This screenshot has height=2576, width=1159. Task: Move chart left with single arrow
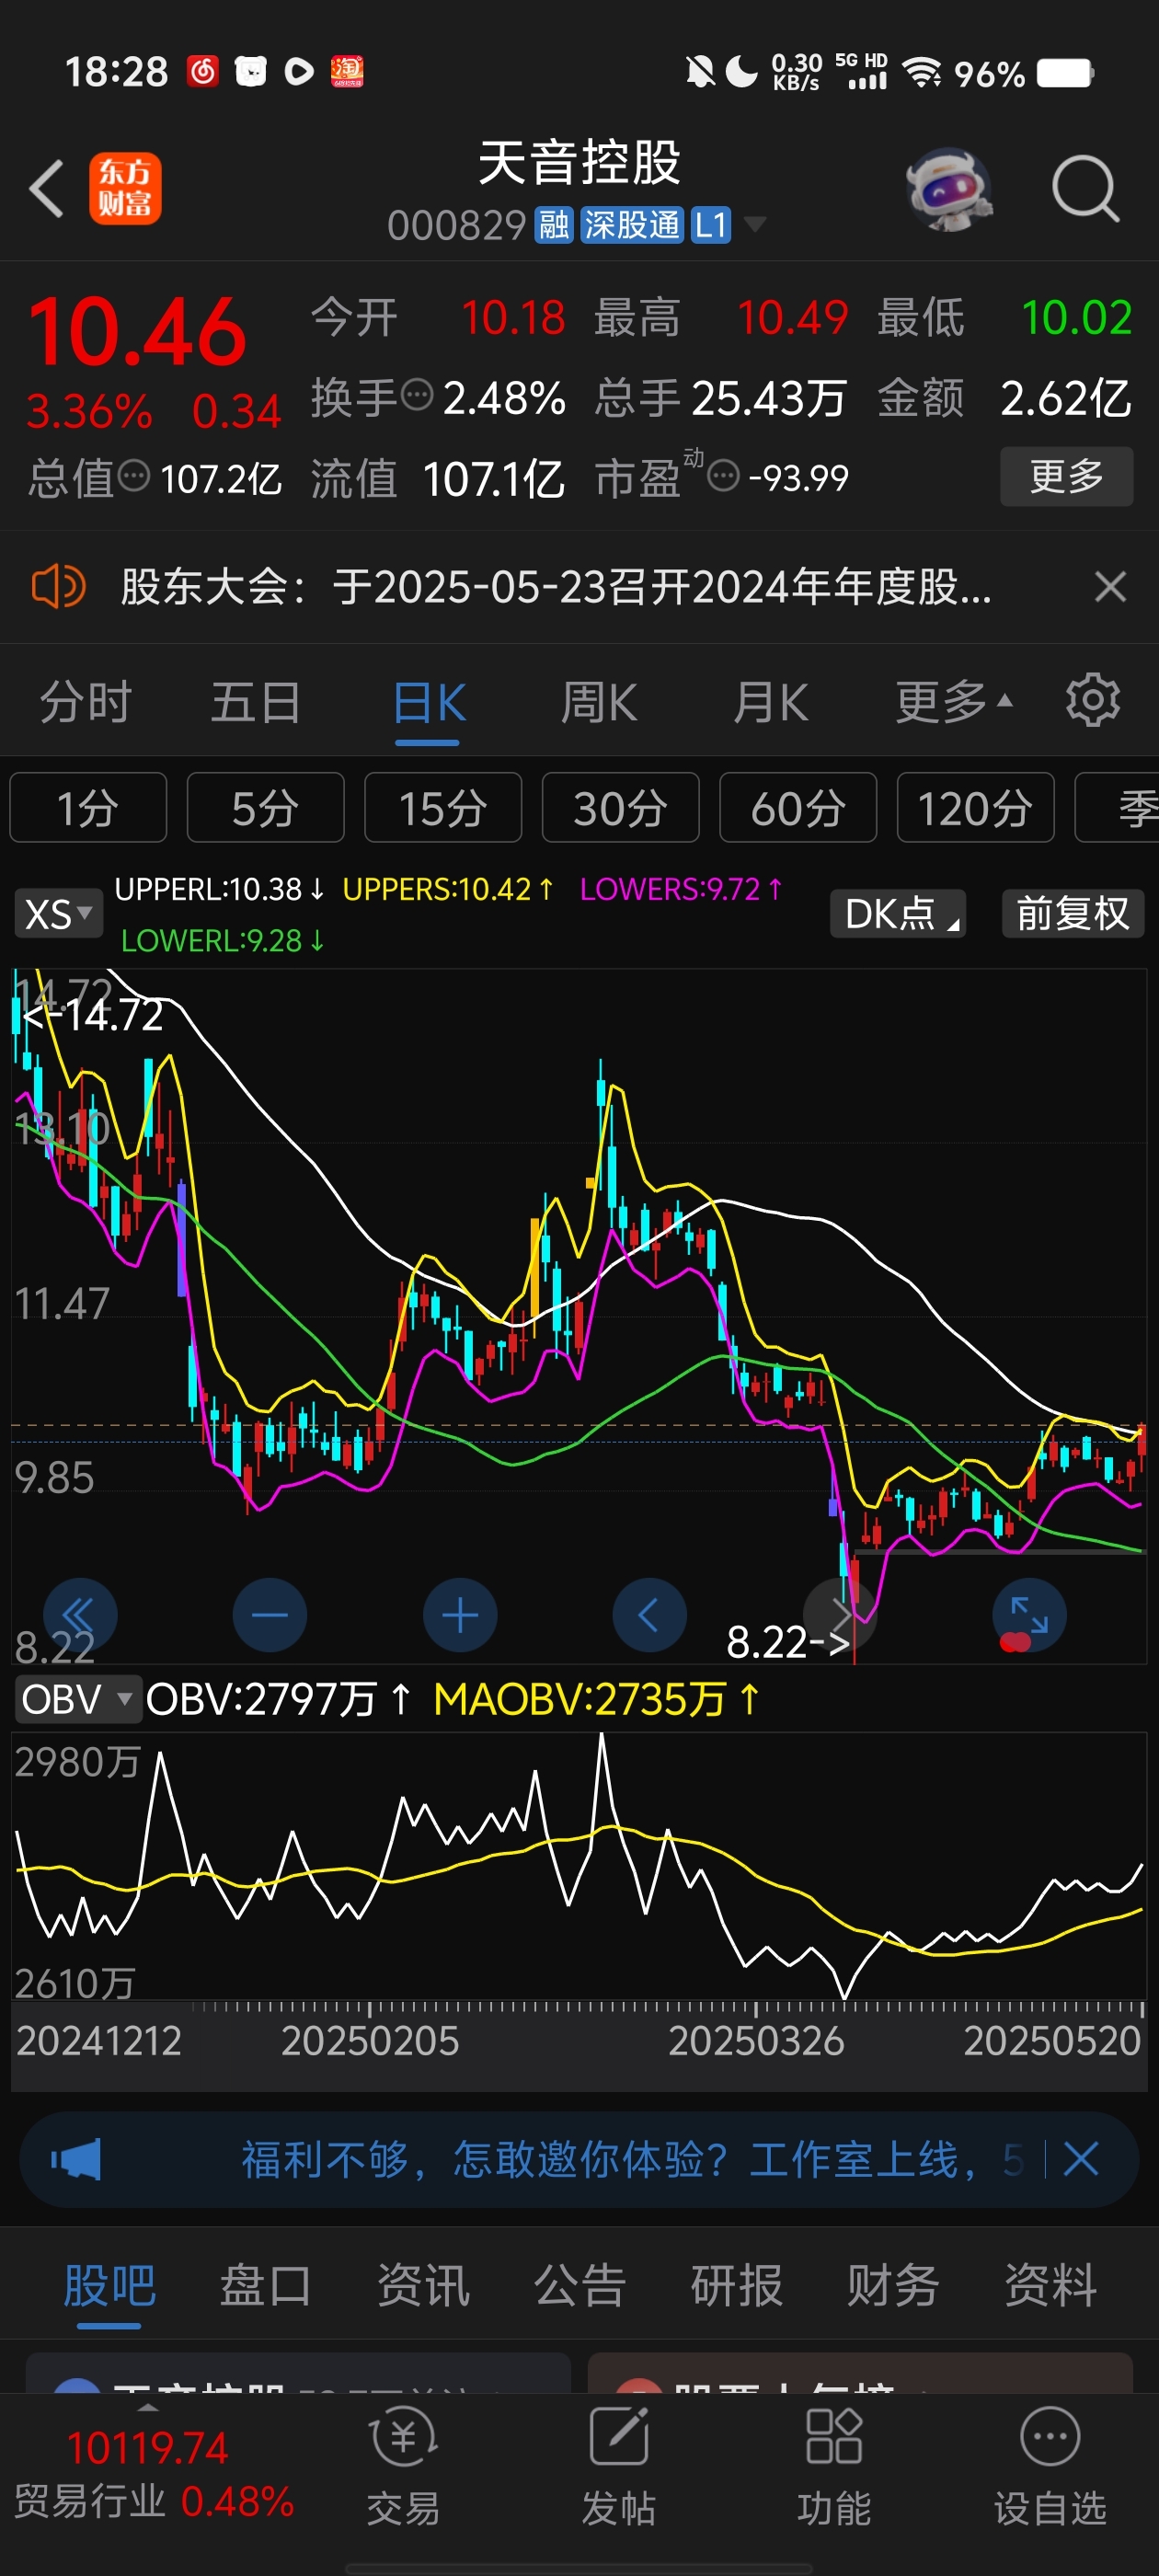(650, 1615)
